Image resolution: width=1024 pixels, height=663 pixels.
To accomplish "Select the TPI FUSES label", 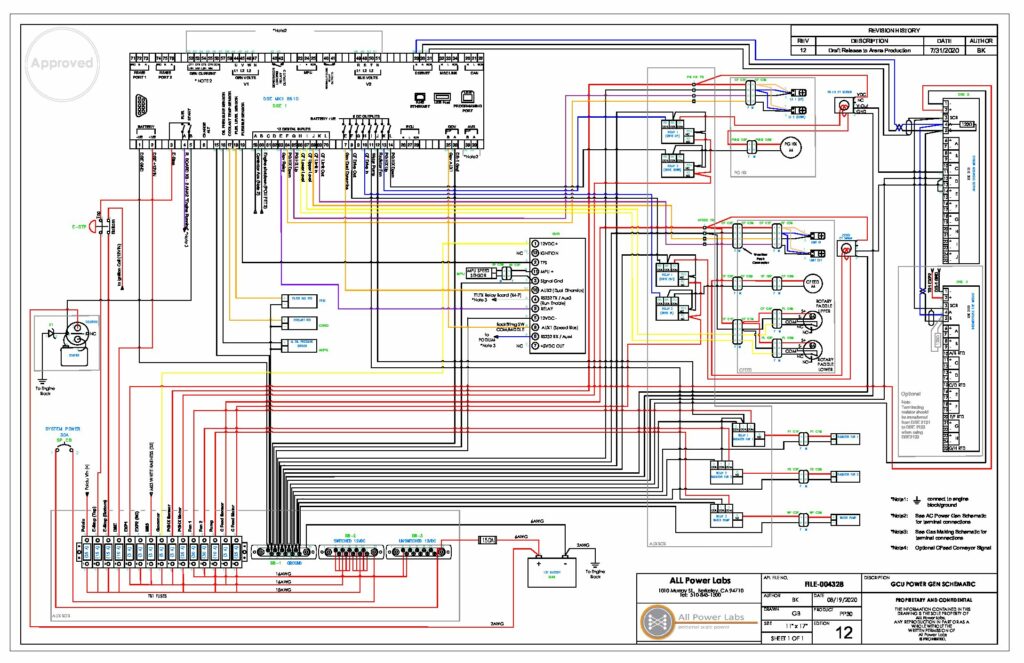I will click(x=157, y=596).
